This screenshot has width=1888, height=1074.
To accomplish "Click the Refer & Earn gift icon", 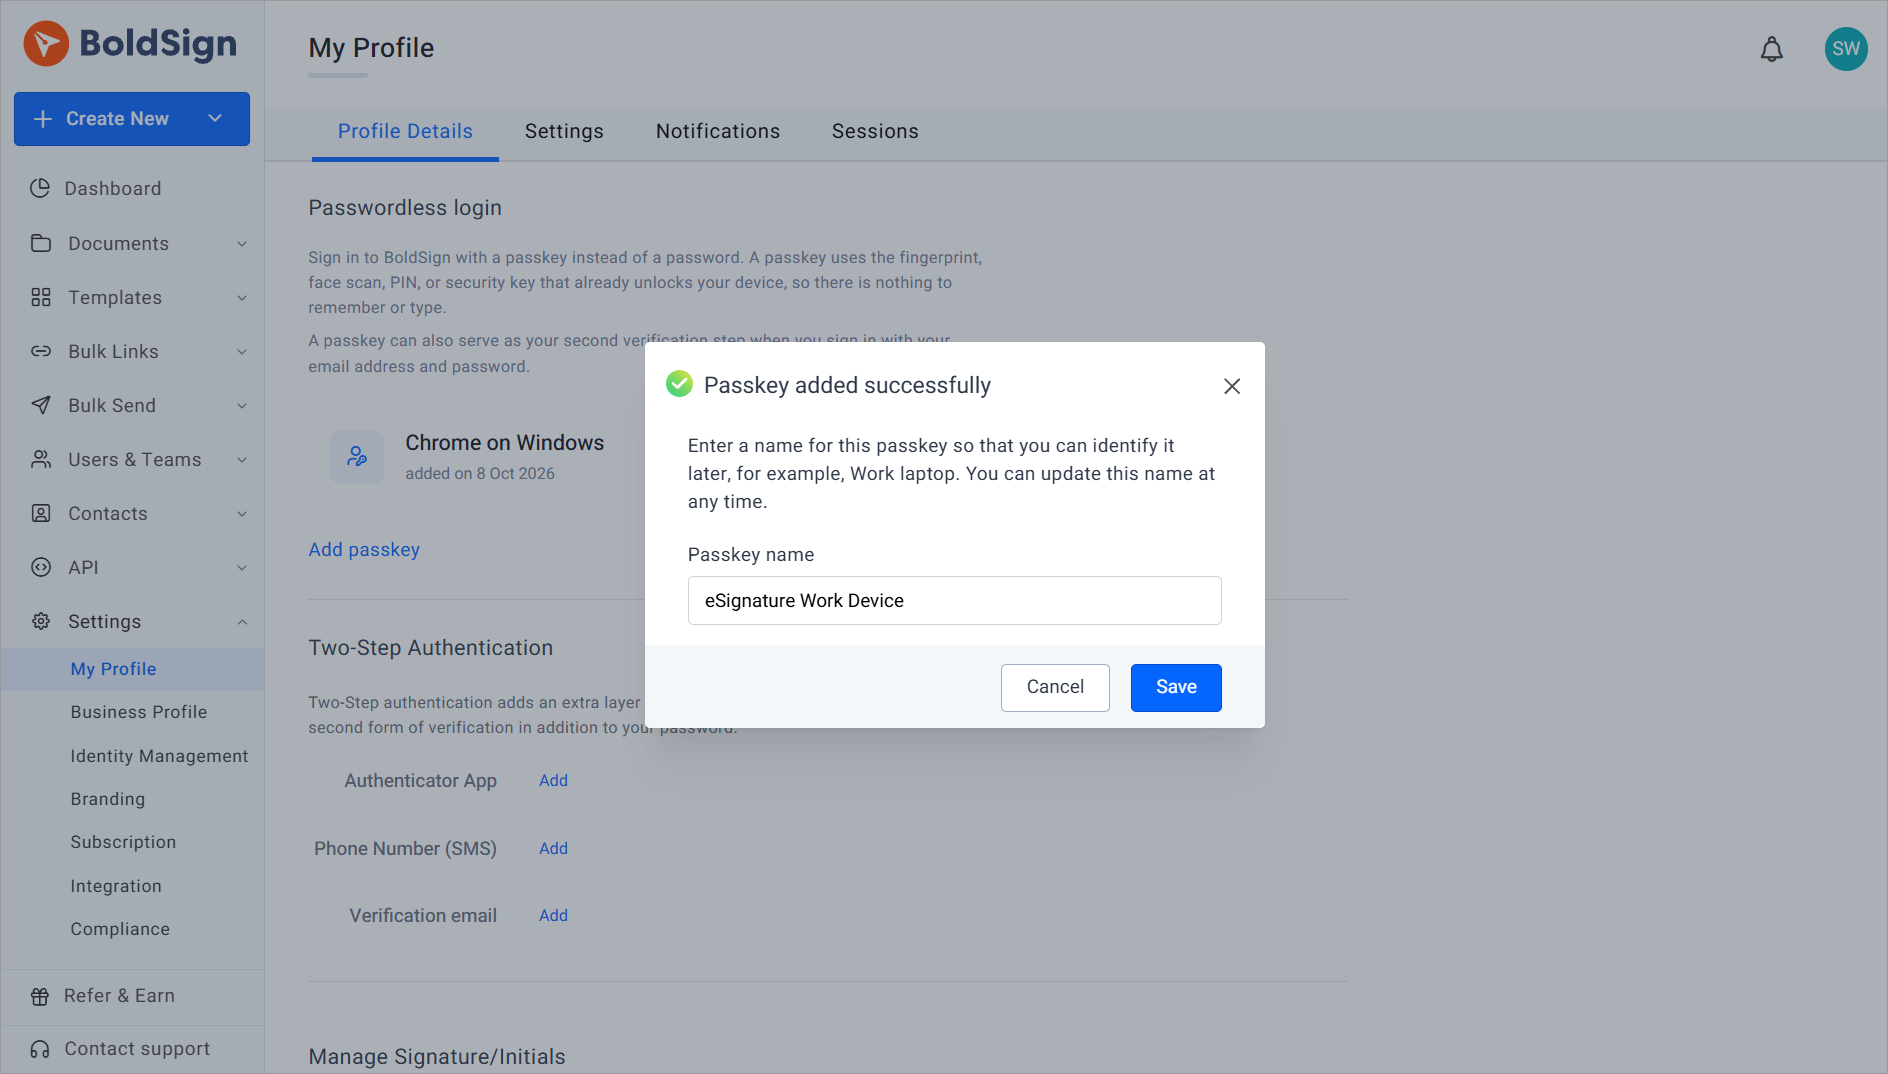I will click(40, 996).
